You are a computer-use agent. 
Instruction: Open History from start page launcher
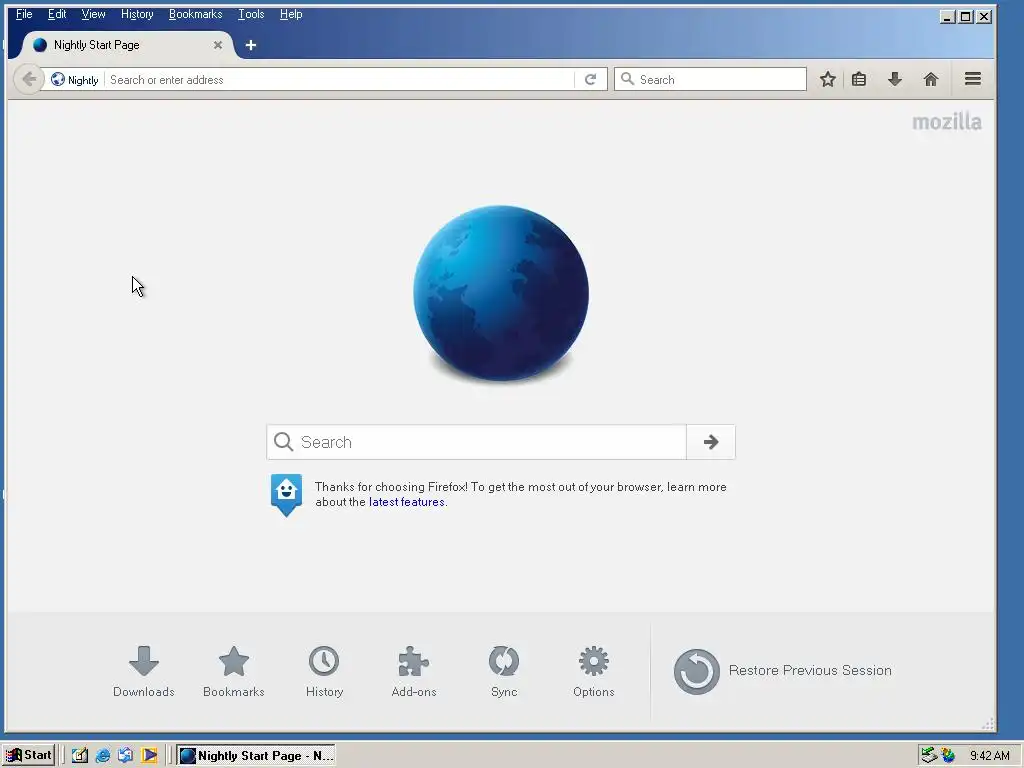[324, 672]
